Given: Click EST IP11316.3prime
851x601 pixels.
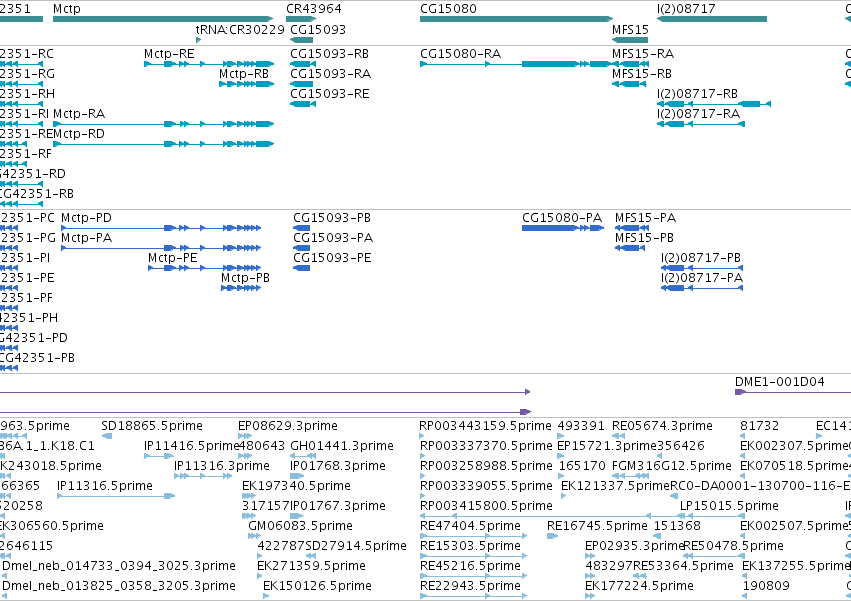Looking at the screenshot, I should (x=221, y=466).
